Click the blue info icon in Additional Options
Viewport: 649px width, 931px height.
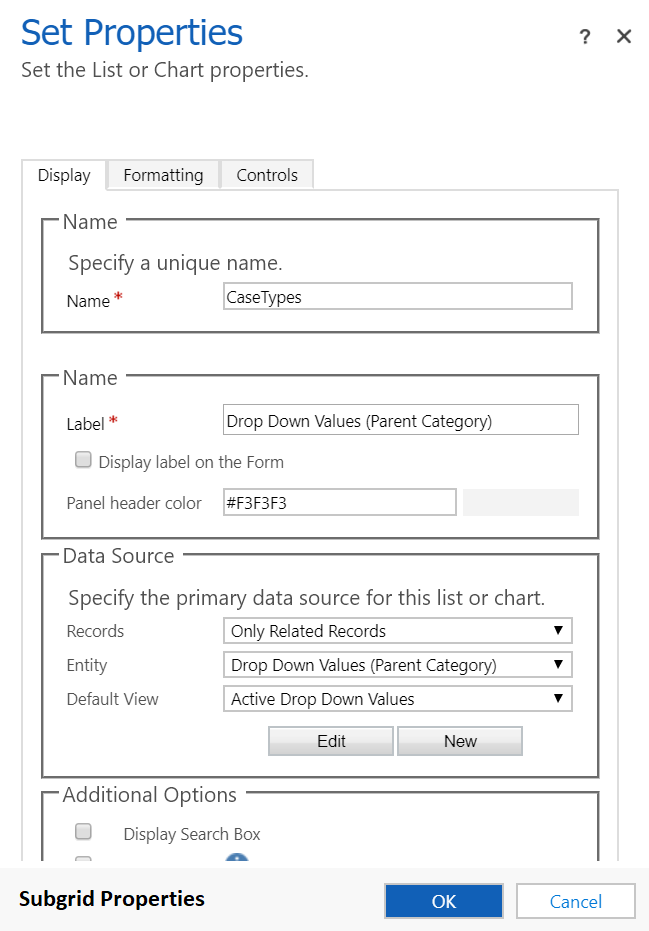[x=237, y=859]
